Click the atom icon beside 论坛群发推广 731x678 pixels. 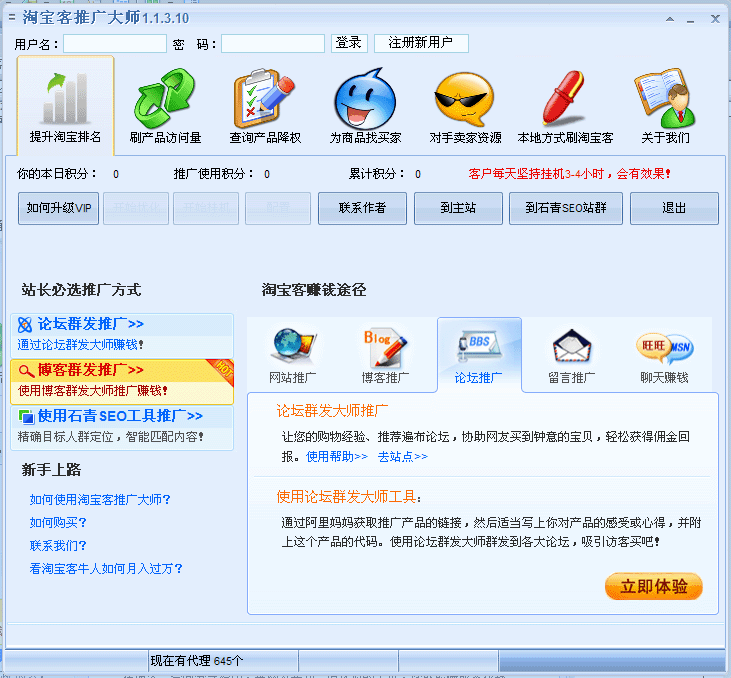coord(25,325)
